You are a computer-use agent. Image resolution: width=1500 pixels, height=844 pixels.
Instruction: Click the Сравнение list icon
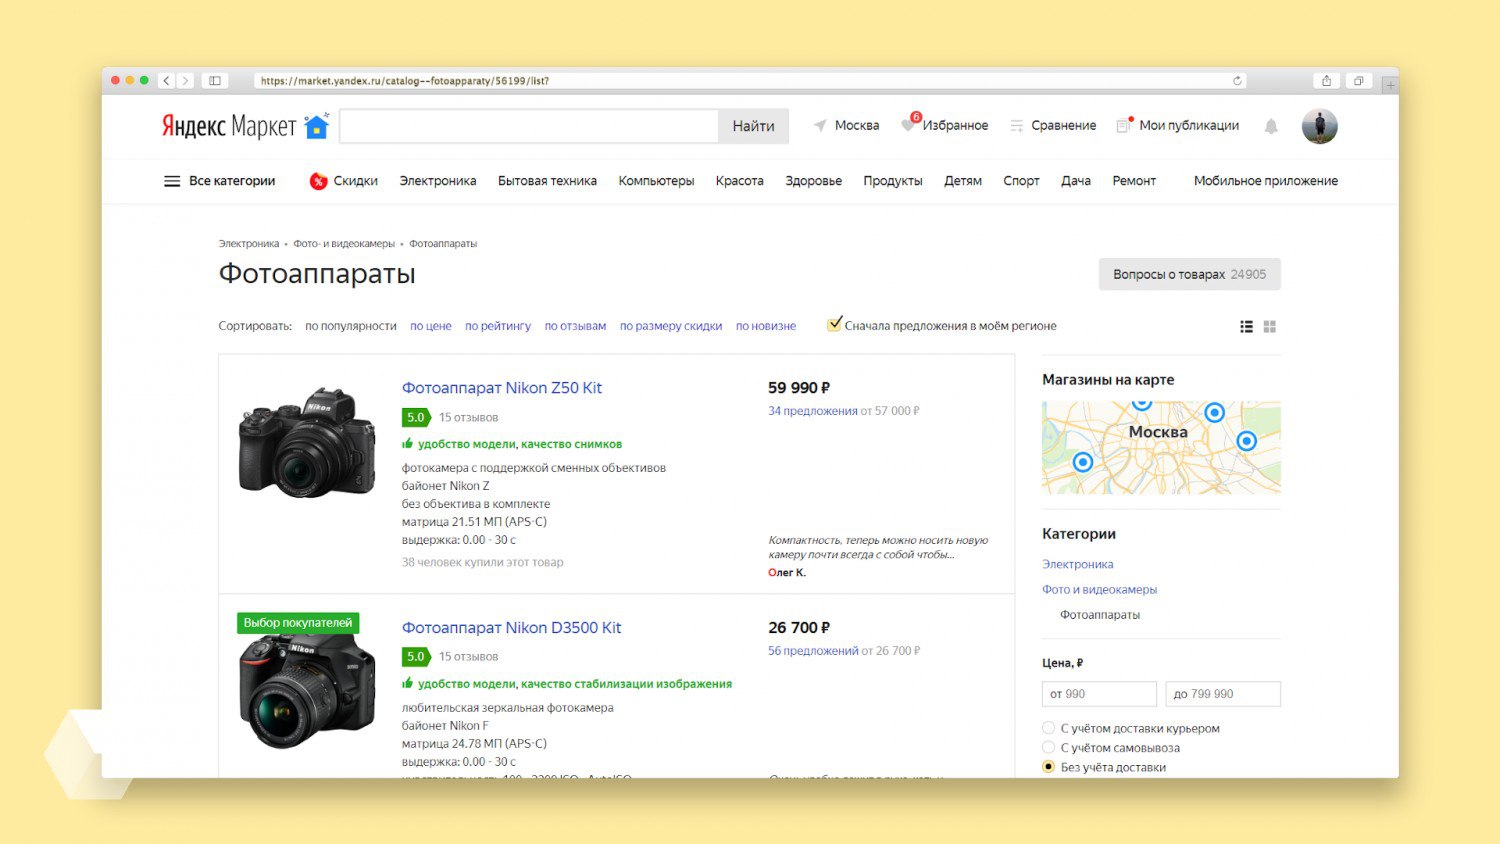click(1017, 126)
